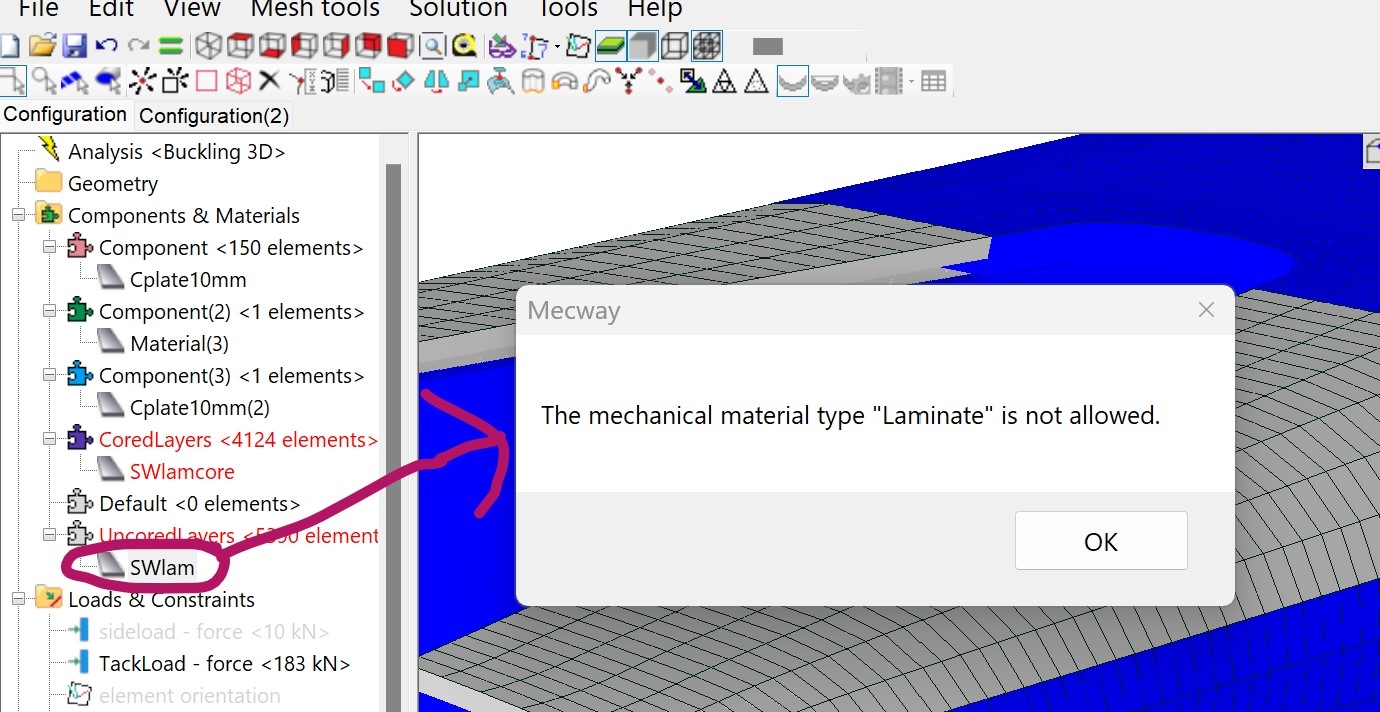
Task: Open the node numbering dropdown arrow
Action: pyautogui.click(x=555, y=47)
